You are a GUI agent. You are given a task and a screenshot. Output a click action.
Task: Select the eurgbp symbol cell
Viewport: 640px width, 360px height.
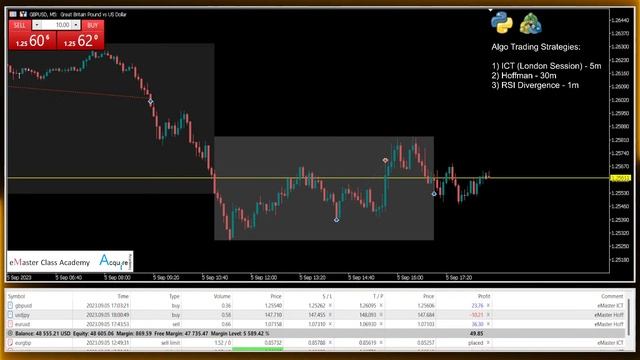(x=23, y=343)
